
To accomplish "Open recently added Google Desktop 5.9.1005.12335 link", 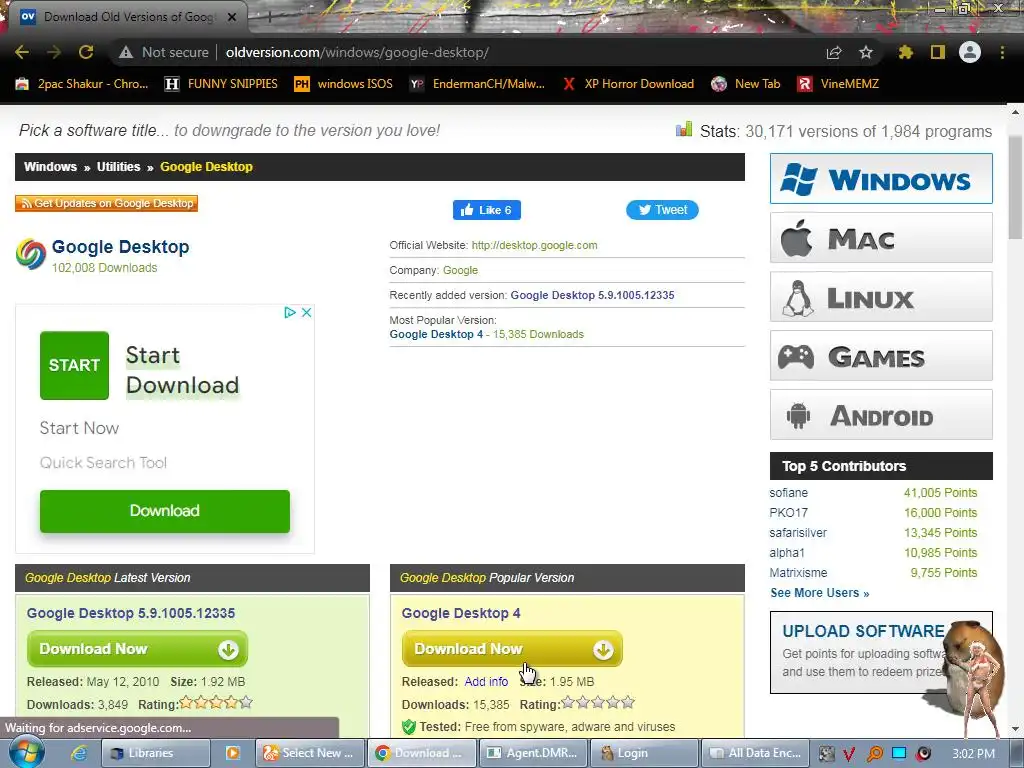I will (x=592, y=295).
